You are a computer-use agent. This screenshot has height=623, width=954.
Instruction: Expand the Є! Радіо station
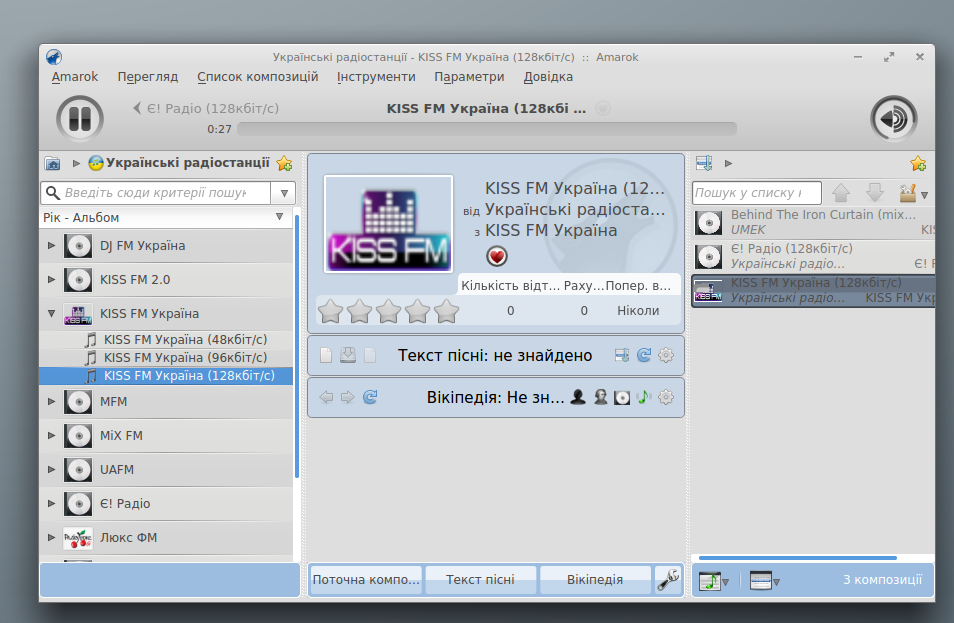[52, 504]
